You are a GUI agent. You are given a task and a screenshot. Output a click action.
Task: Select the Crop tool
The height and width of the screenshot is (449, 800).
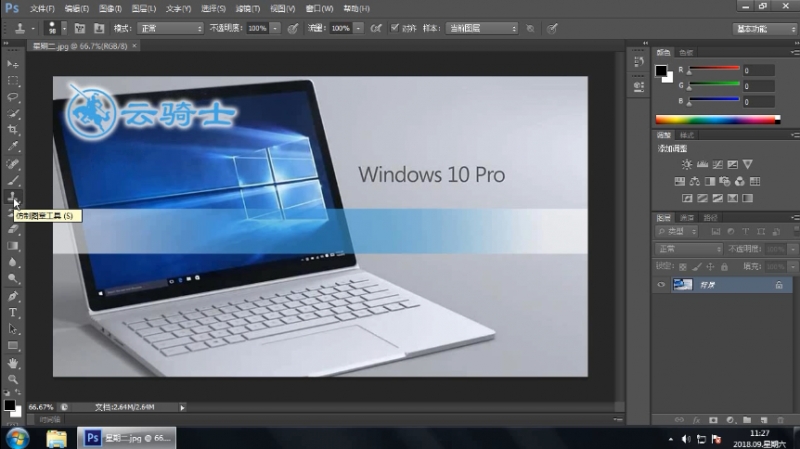[x=13, y=130]
